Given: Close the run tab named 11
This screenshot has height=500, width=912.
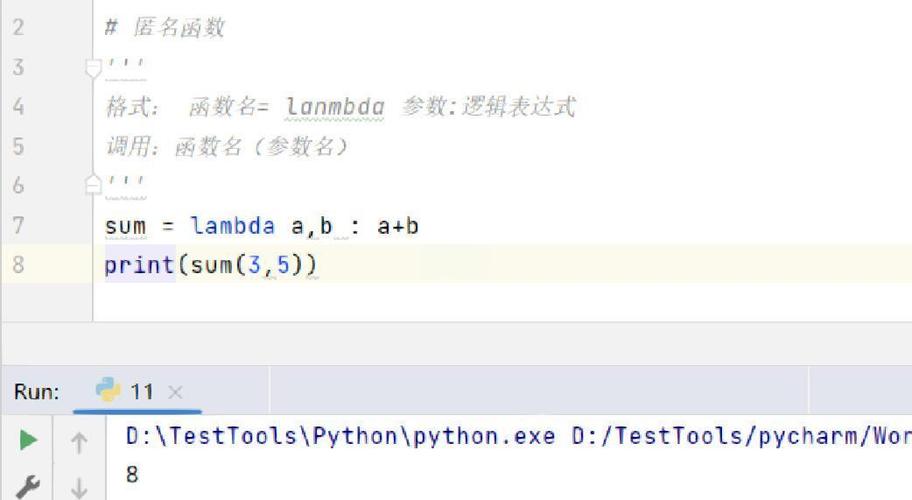Looking at the screenshot, I should [176, 392].
